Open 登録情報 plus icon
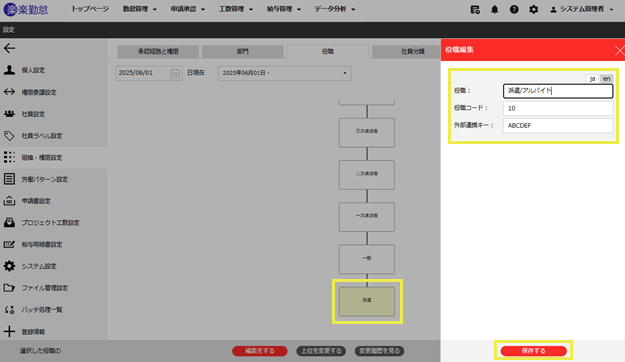The image size is (625, 362). 9,331
